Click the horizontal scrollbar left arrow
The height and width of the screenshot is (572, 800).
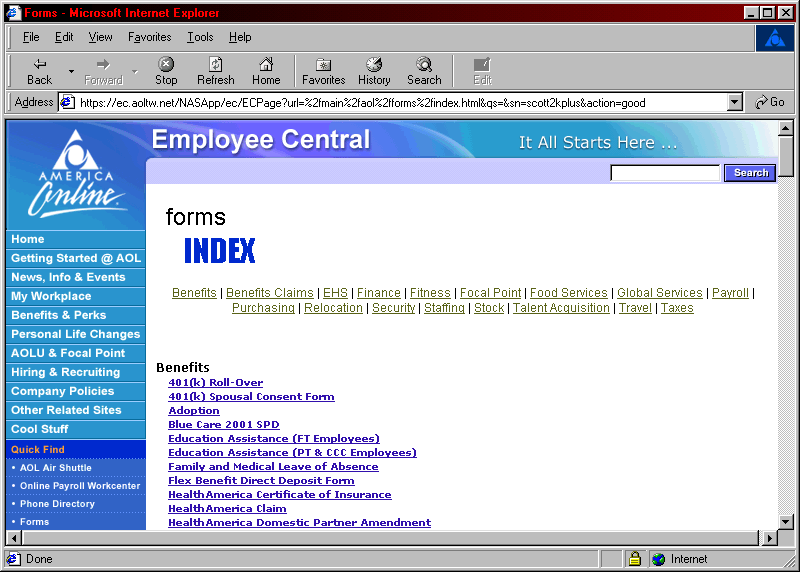click(x=14, y=538)
